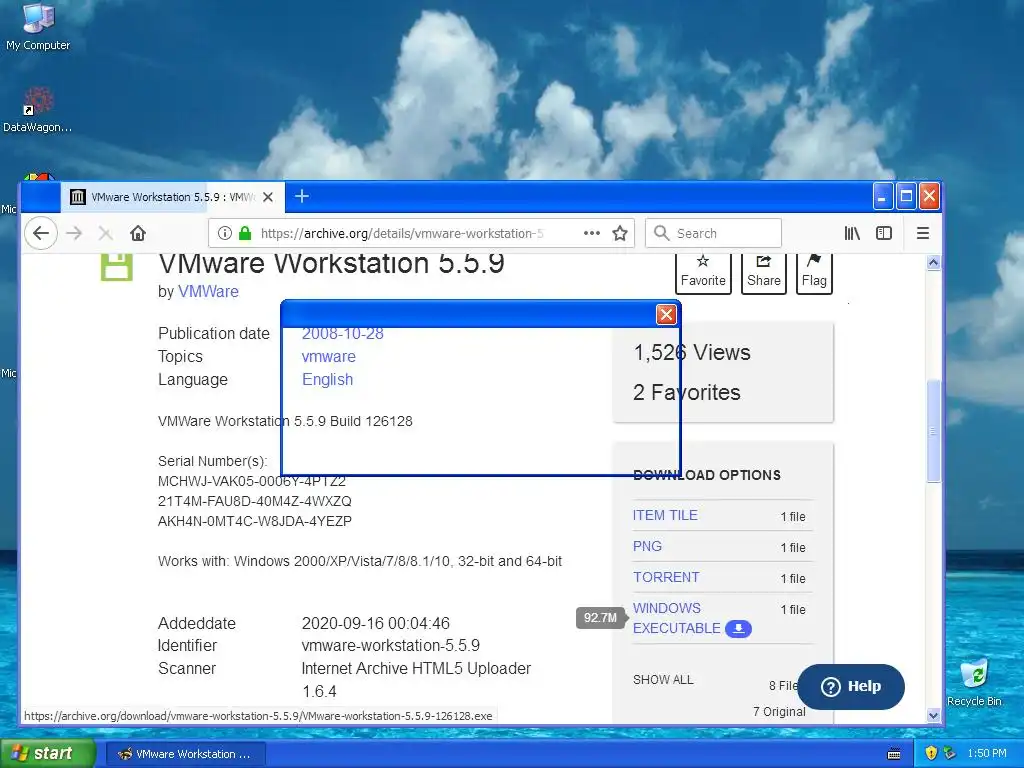Minimize the Firefox browser window
This screenshot has height=768, width=1024.
[x=882, y=197]
